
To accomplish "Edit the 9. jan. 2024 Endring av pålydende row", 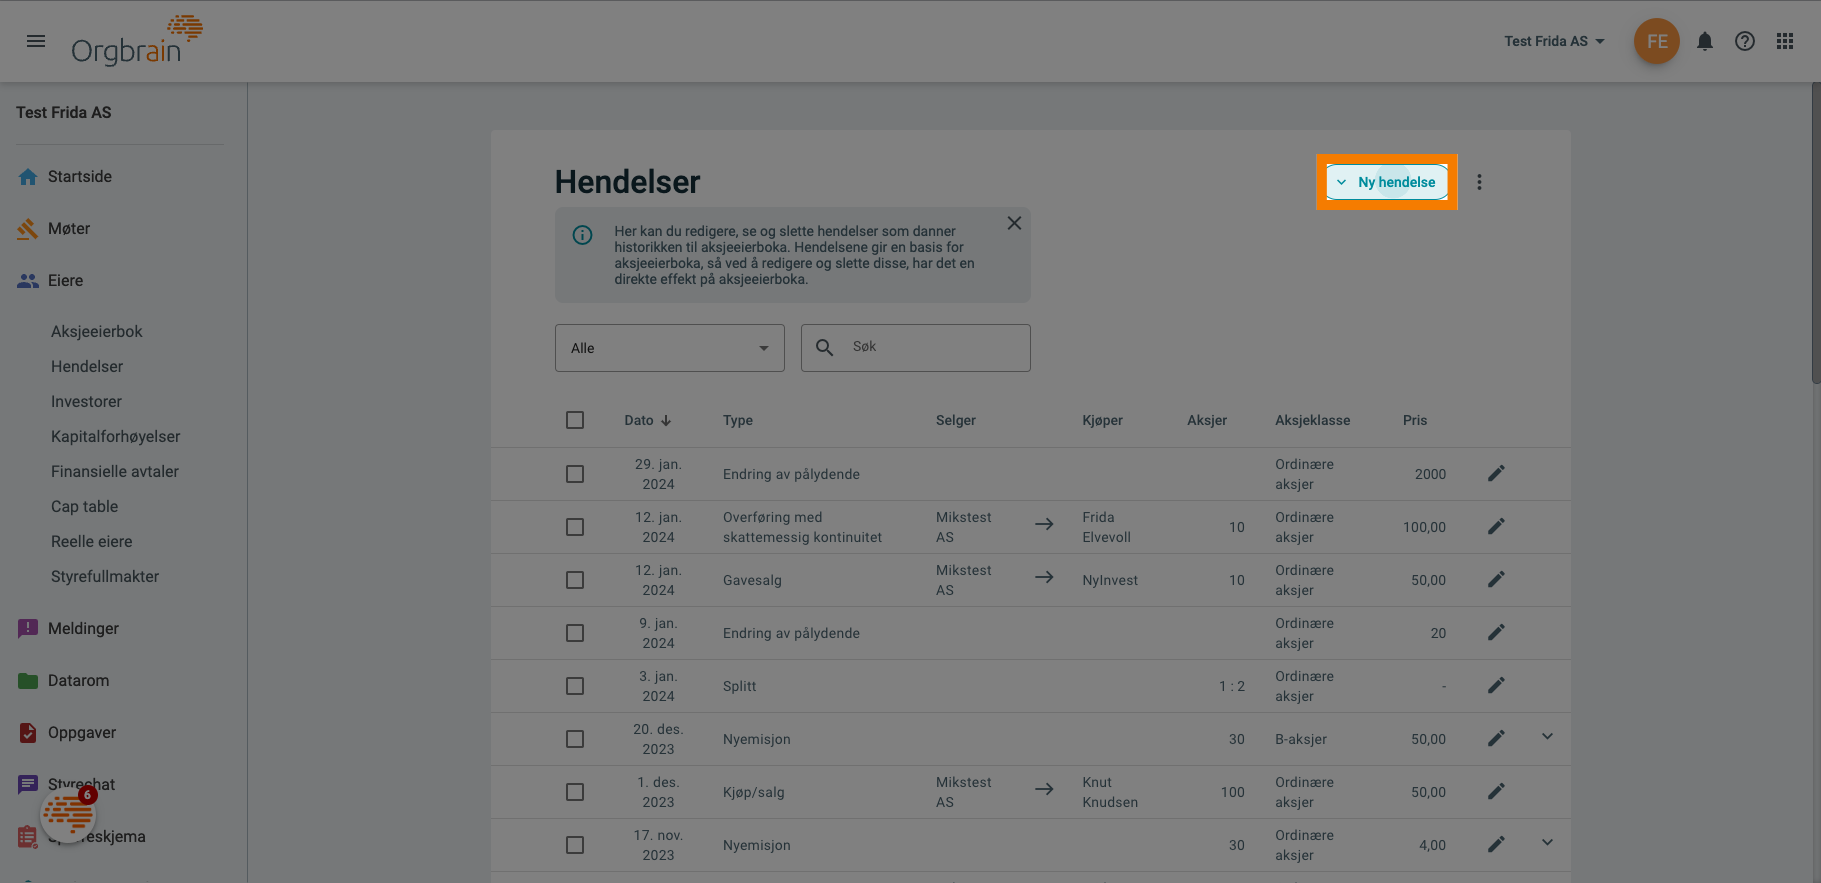I will [x=1496, y=632].
